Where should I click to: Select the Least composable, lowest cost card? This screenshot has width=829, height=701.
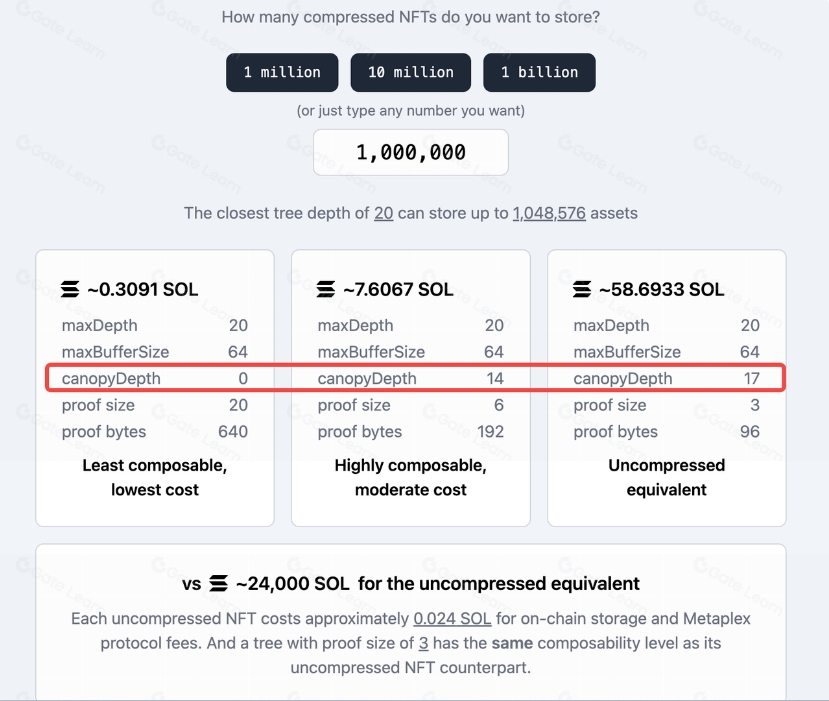pos(155,388)
